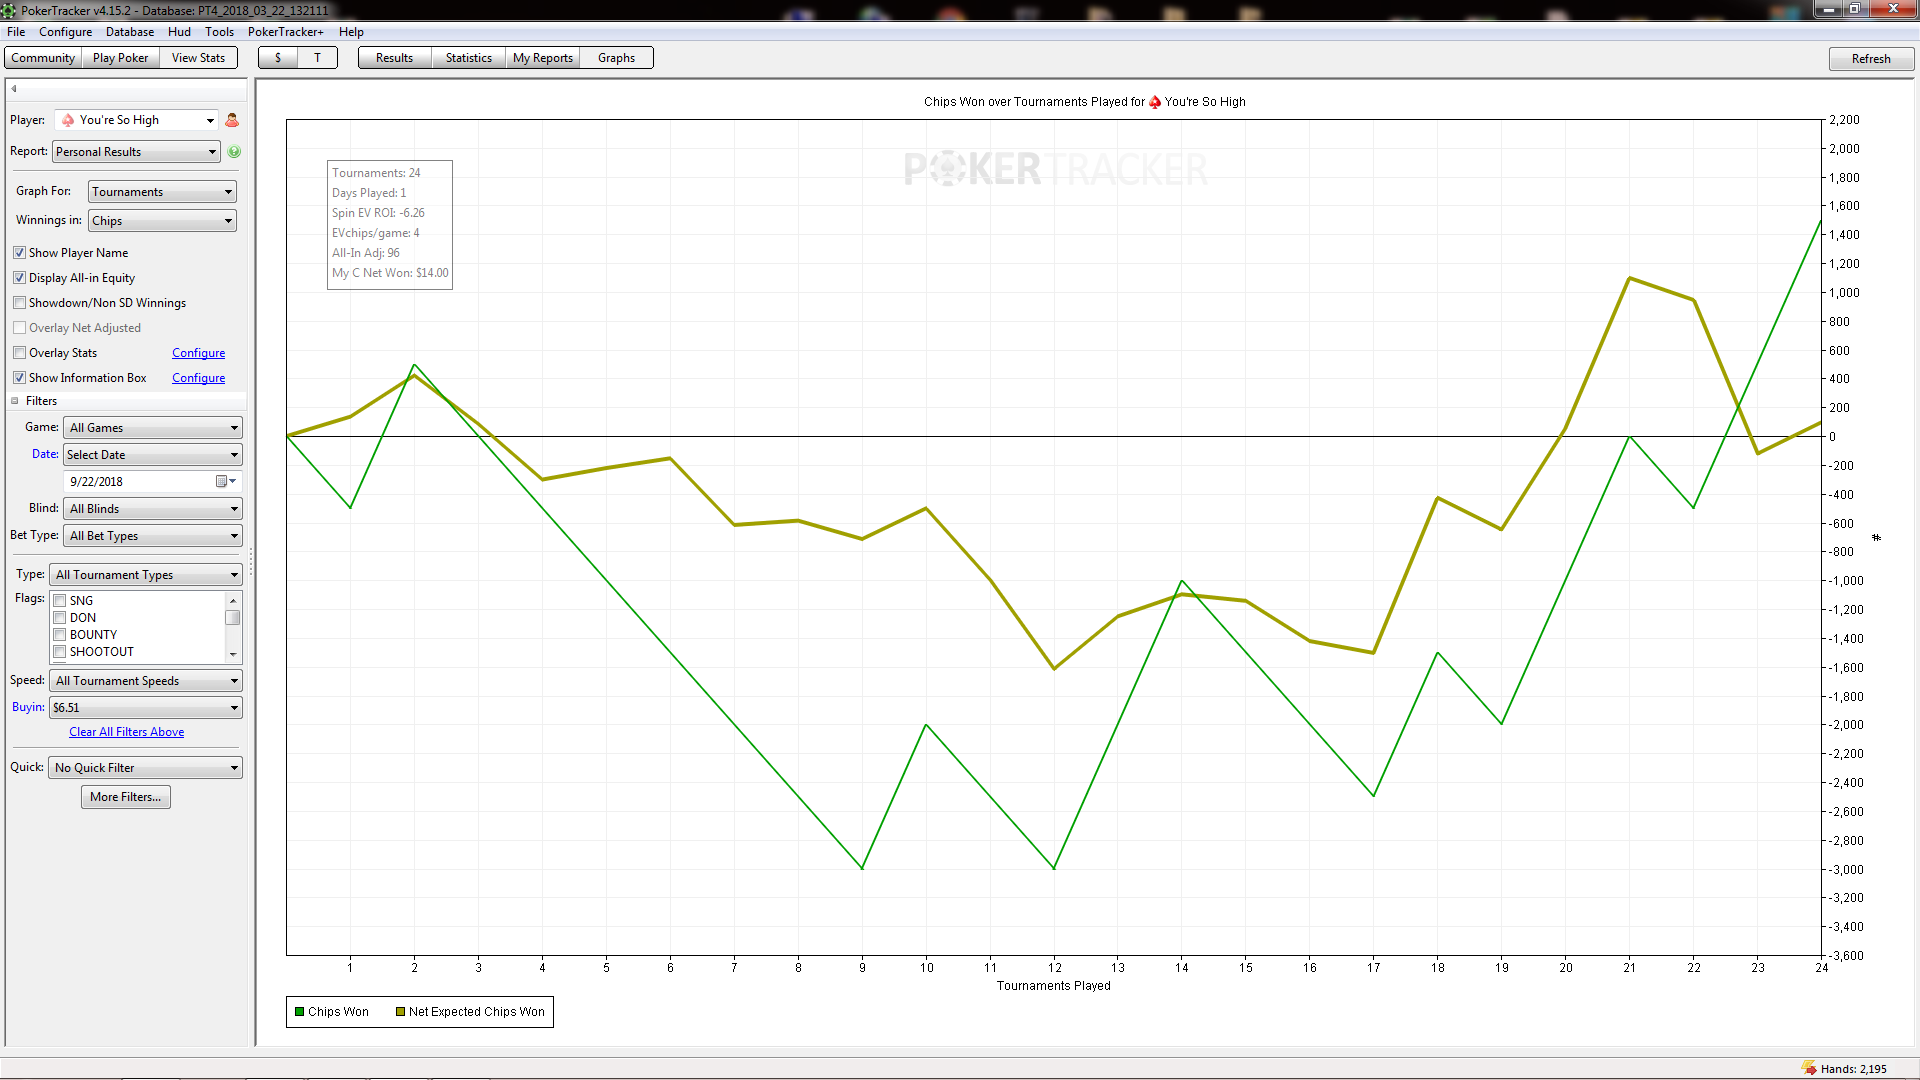Enable Showdown/Non SD Winnings checkbox
Viewport: 1920px width, 1080px height.
click(19, 303)
